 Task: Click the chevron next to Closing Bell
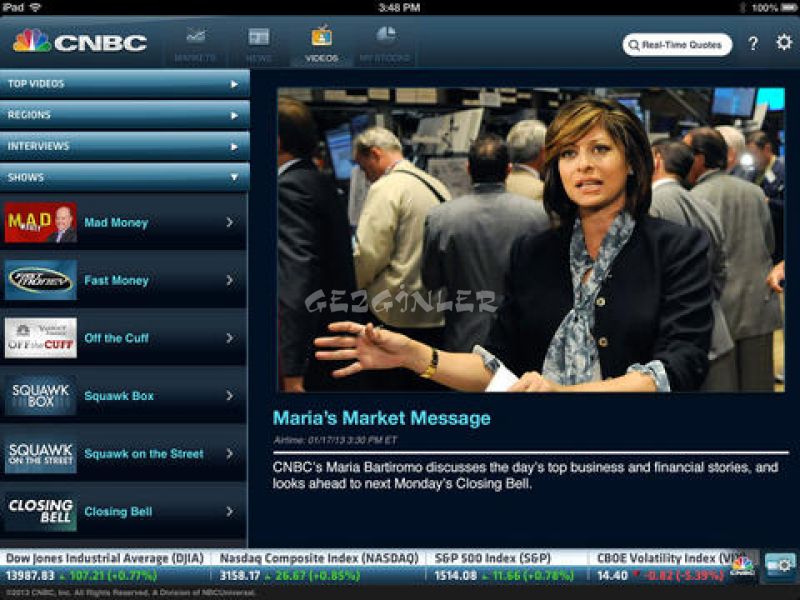pos(230,511)
